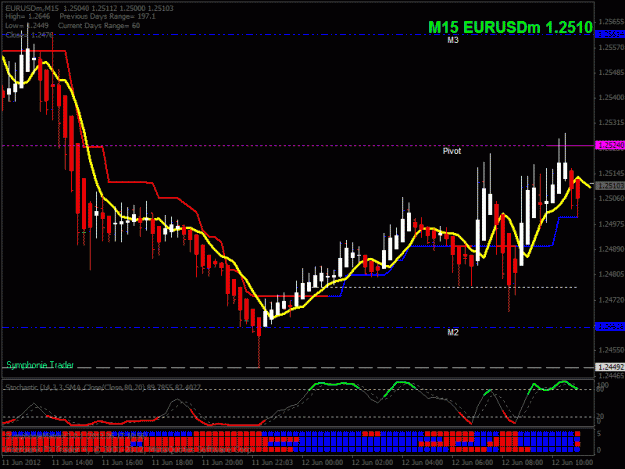Click the Previous Days Range= 197.1 readout

pyautogui.click(x=107, y=16)
